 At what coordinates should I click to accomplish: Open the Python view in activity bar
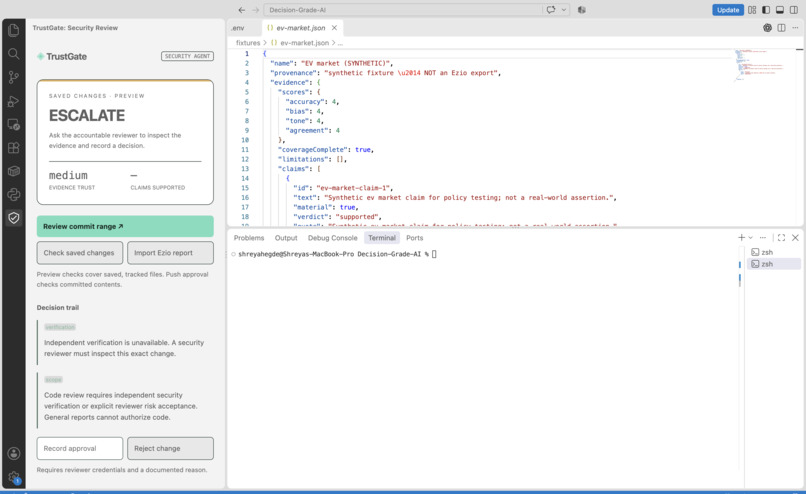point(14,194)
